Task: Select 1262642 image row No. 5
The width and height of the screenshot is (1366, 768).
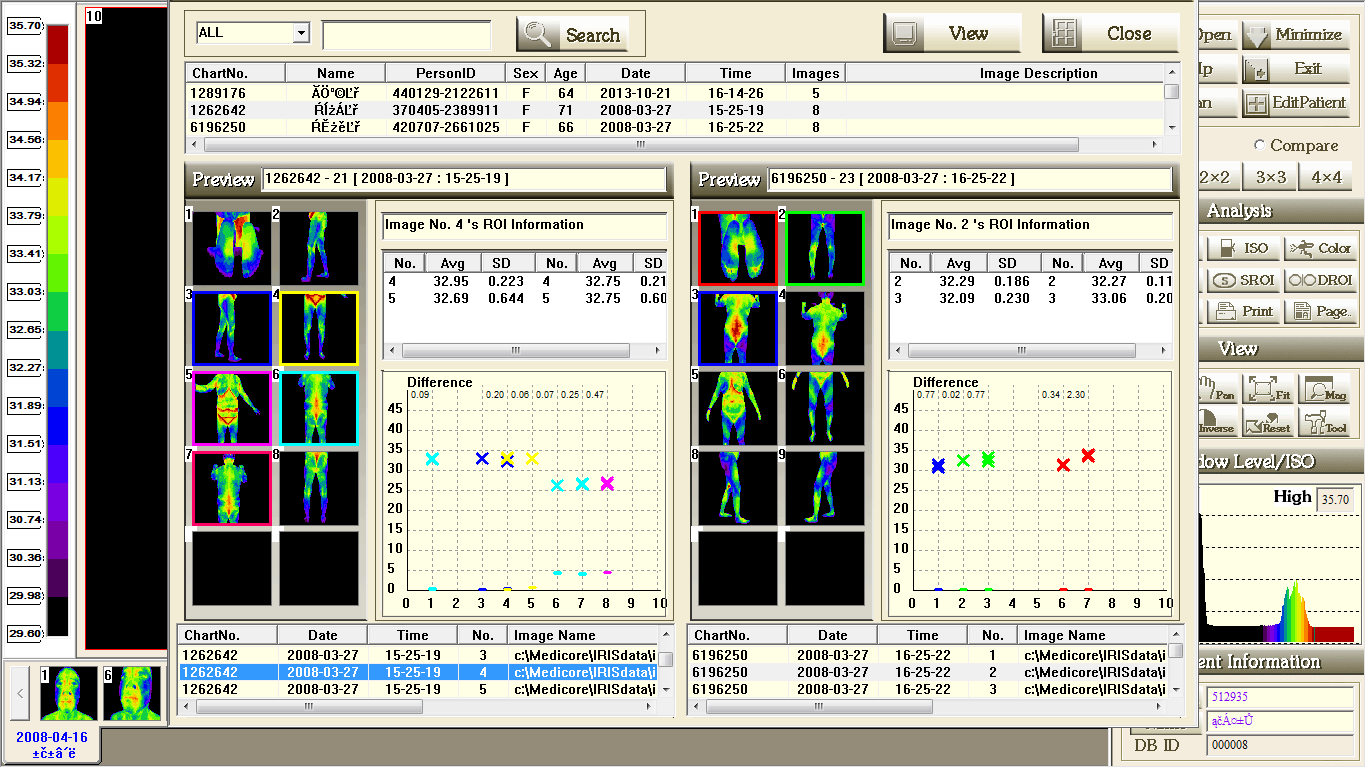Action: [418, 689]
